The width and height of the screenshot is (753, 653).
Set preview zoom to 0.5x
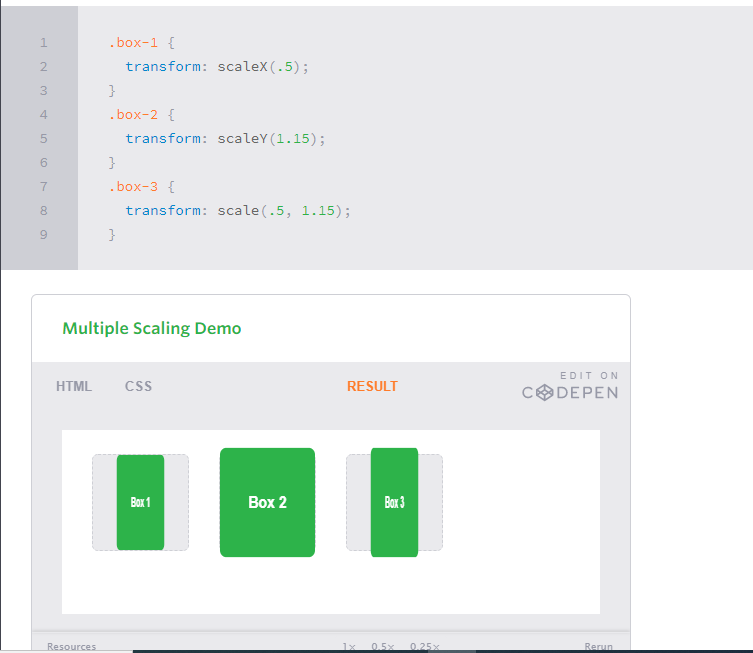[x=382, y=646]
